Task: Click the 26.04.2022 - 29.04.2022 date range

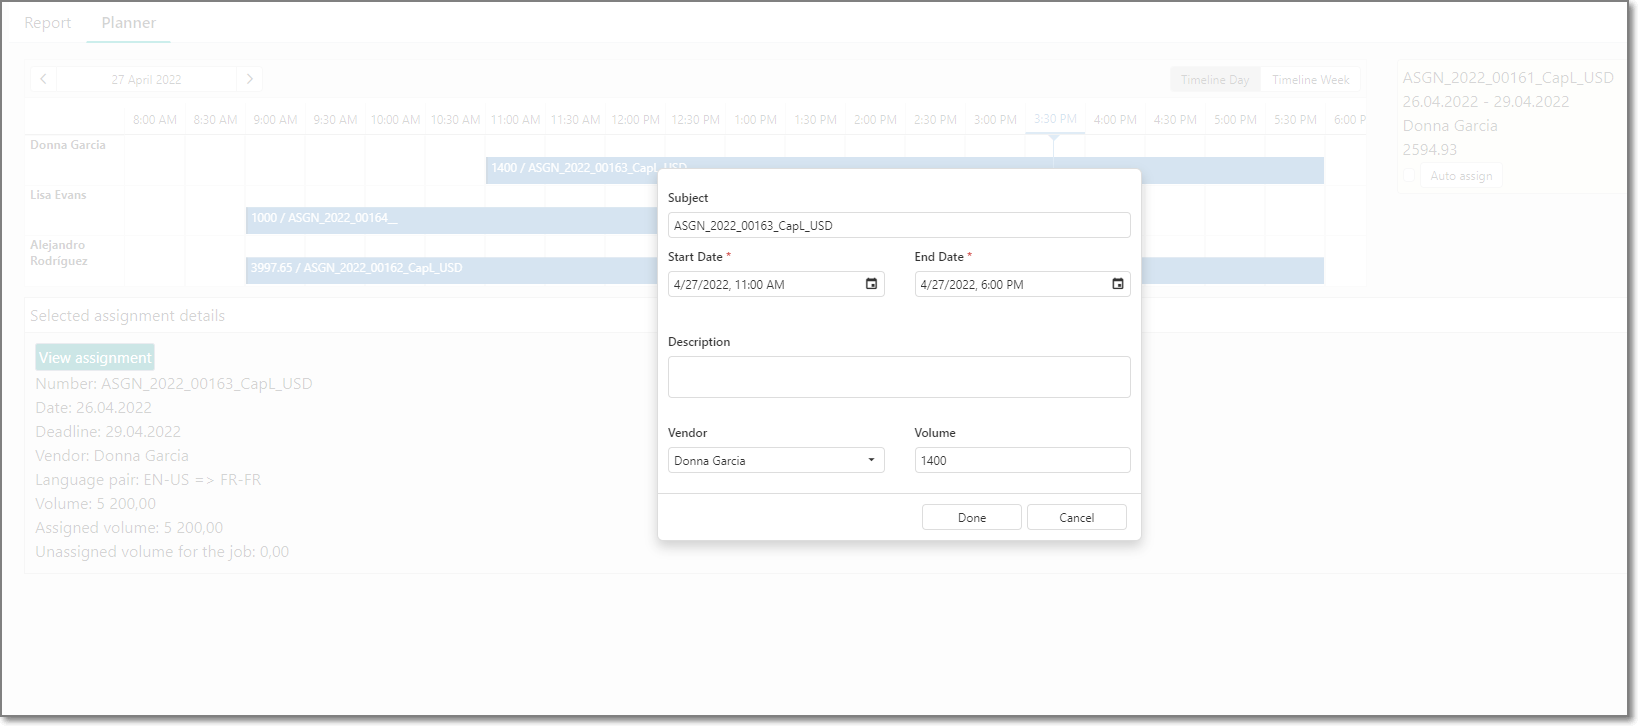Action: pyautogui.click(x=1486, y=101)
